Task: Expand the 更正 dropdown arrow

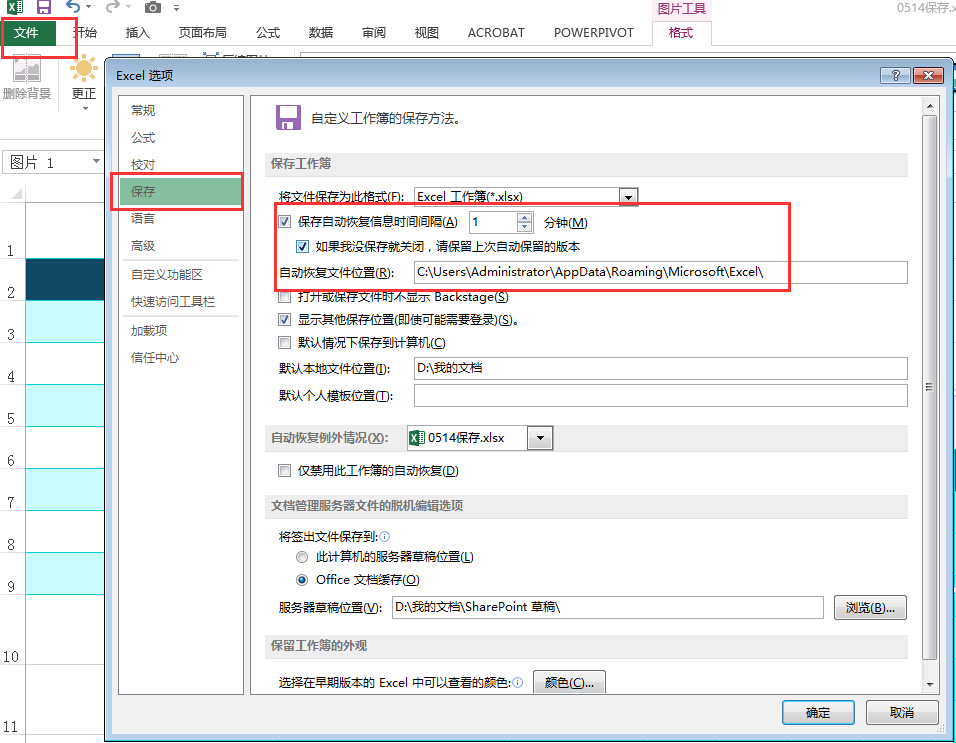Action: 85,108
